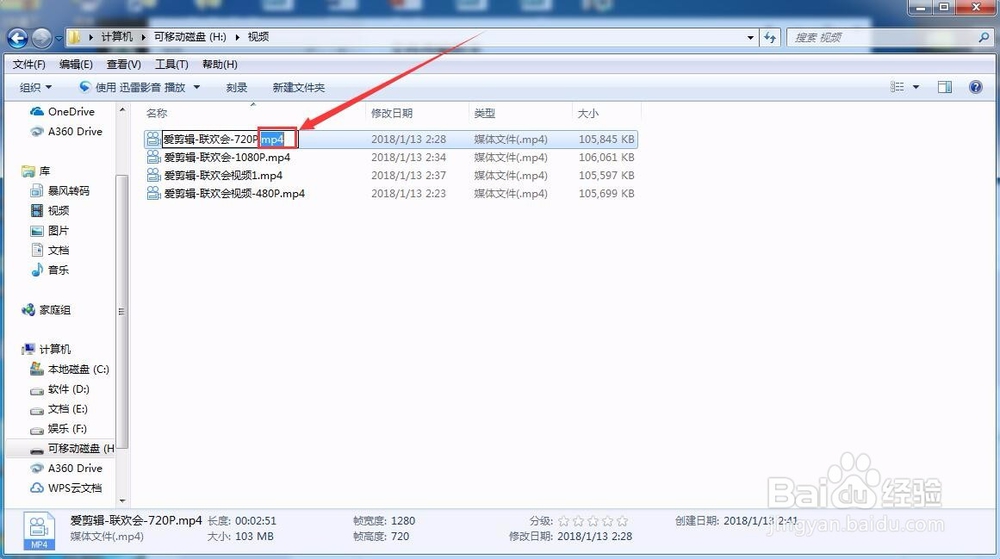Click 新建文件夹 button

click(298, 87)
